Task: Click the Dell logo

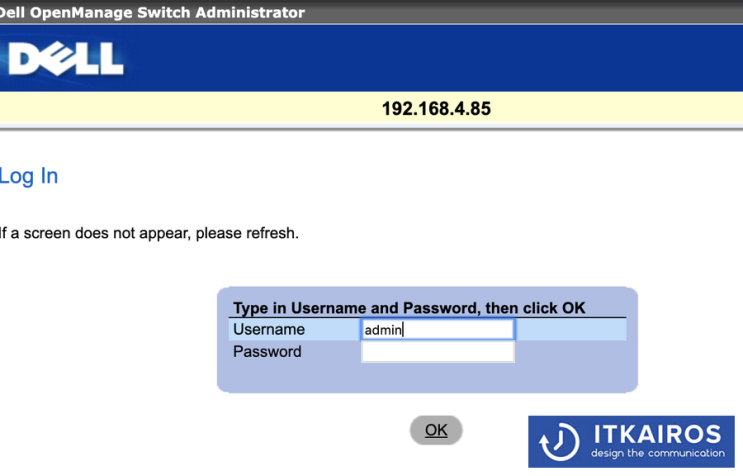Action: pyautogui.click(x=64, y=58)
